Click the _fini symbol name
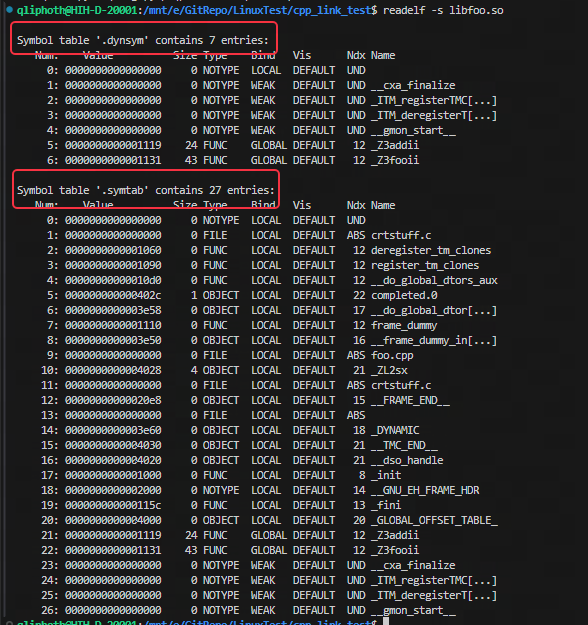This screenshot has height=625, width=588. (386, 505)
